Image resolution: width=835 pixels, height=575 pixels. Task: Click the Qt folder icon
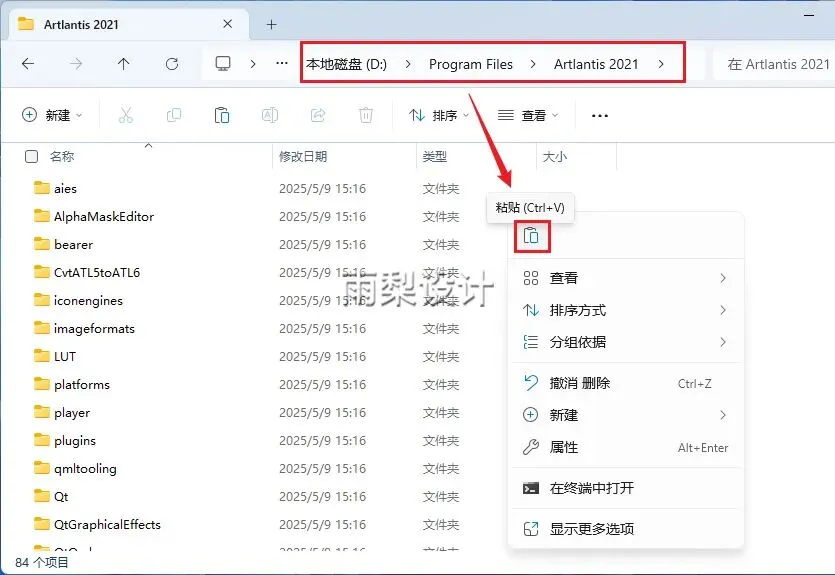[42, 496]
